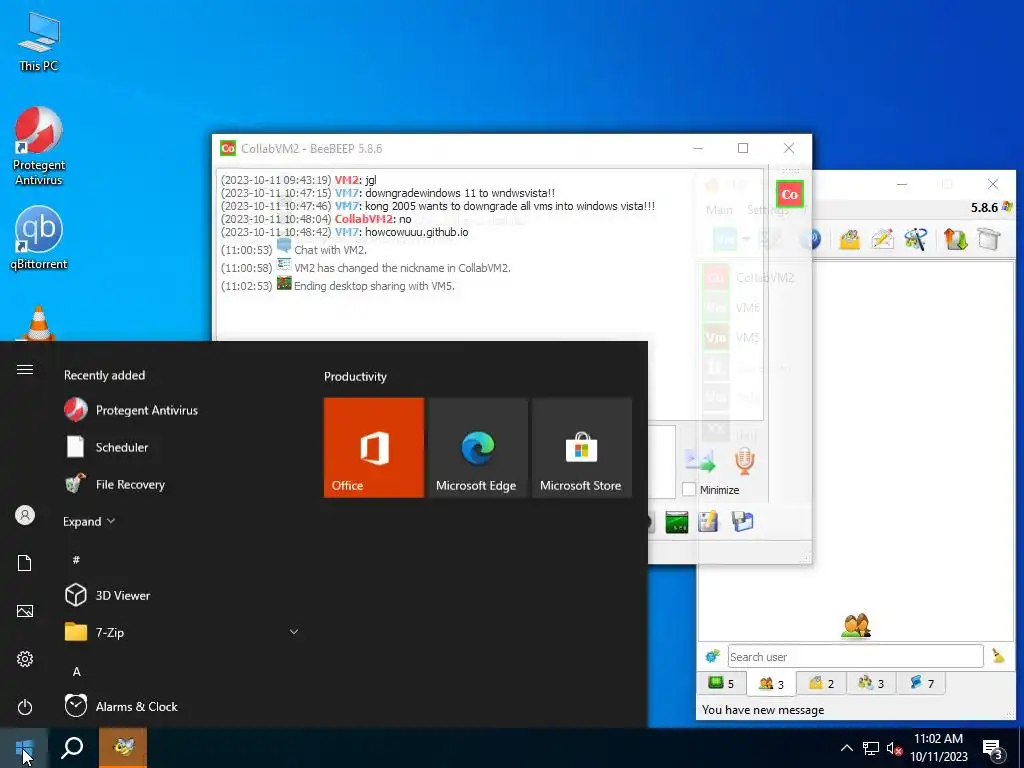Screen dimensions: 1024x768
Task: Tick the Minimize checkbox in chat window
Action: coord(689,489)
